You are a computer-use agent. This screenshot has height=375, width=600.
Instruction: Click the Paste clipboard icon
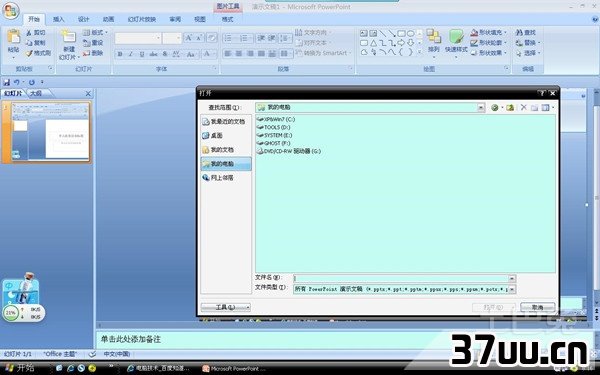coord(14,37)
